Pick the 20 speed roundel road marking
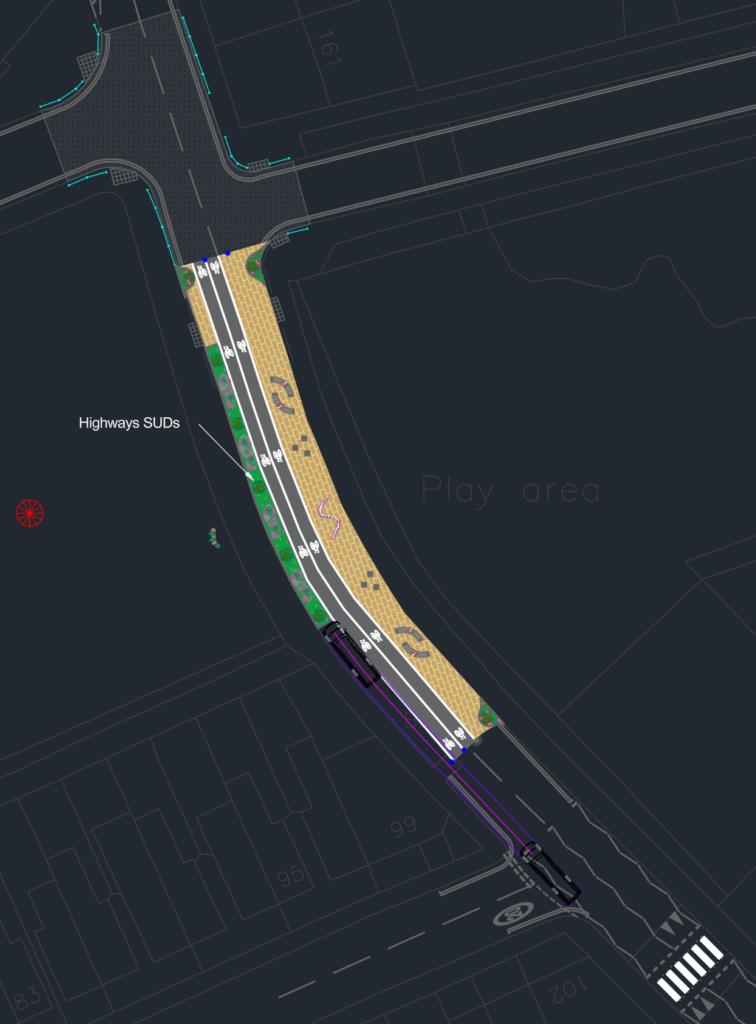 514,914
